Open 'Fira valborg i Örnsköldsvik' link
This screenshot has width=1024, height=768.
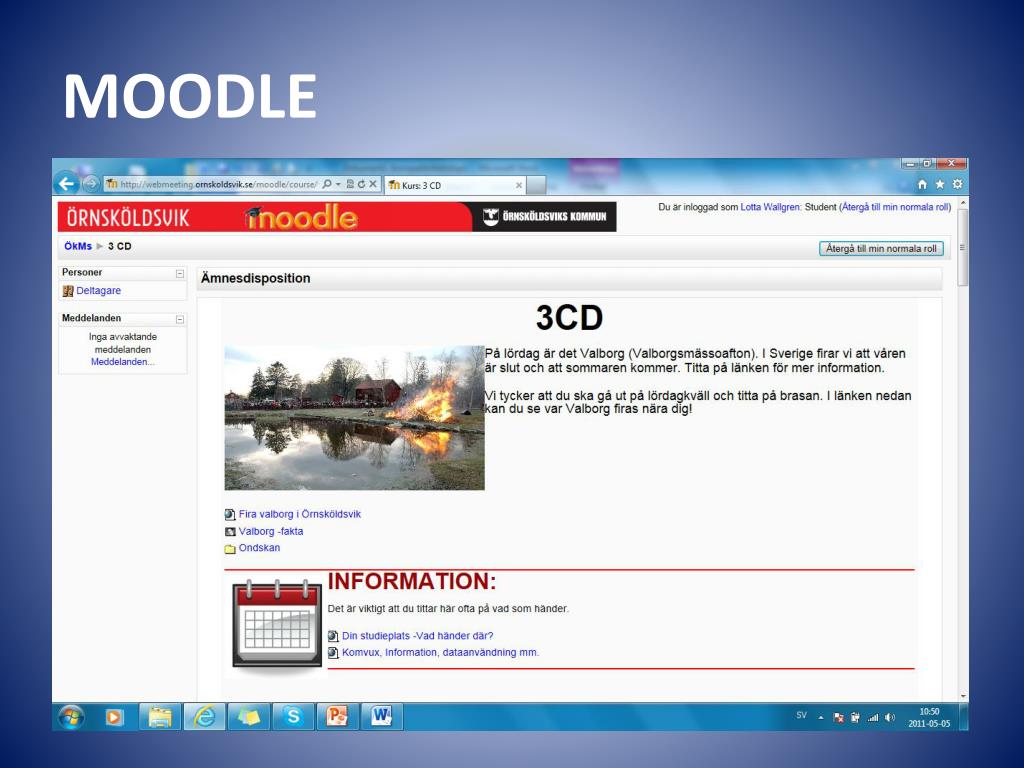300,514
